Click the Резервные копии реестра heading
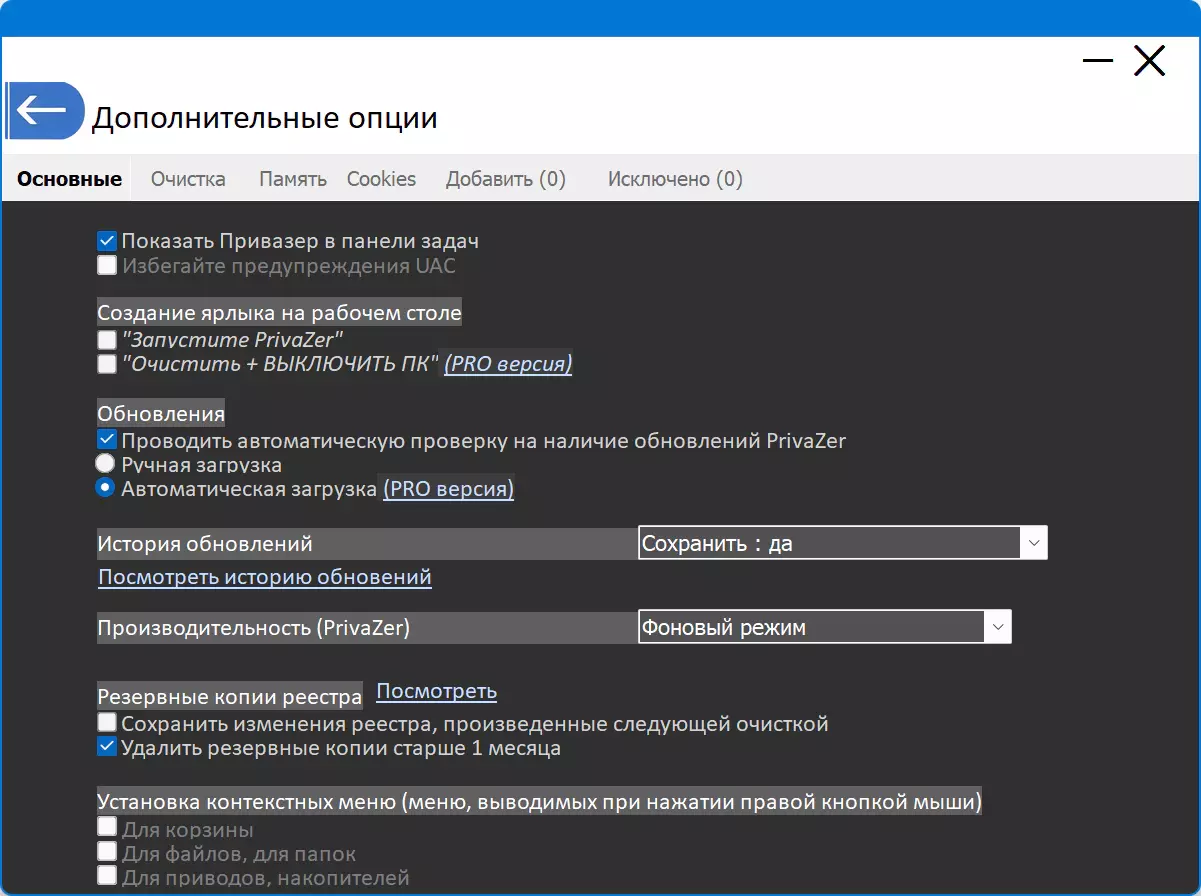 click(x=230, y=696)
